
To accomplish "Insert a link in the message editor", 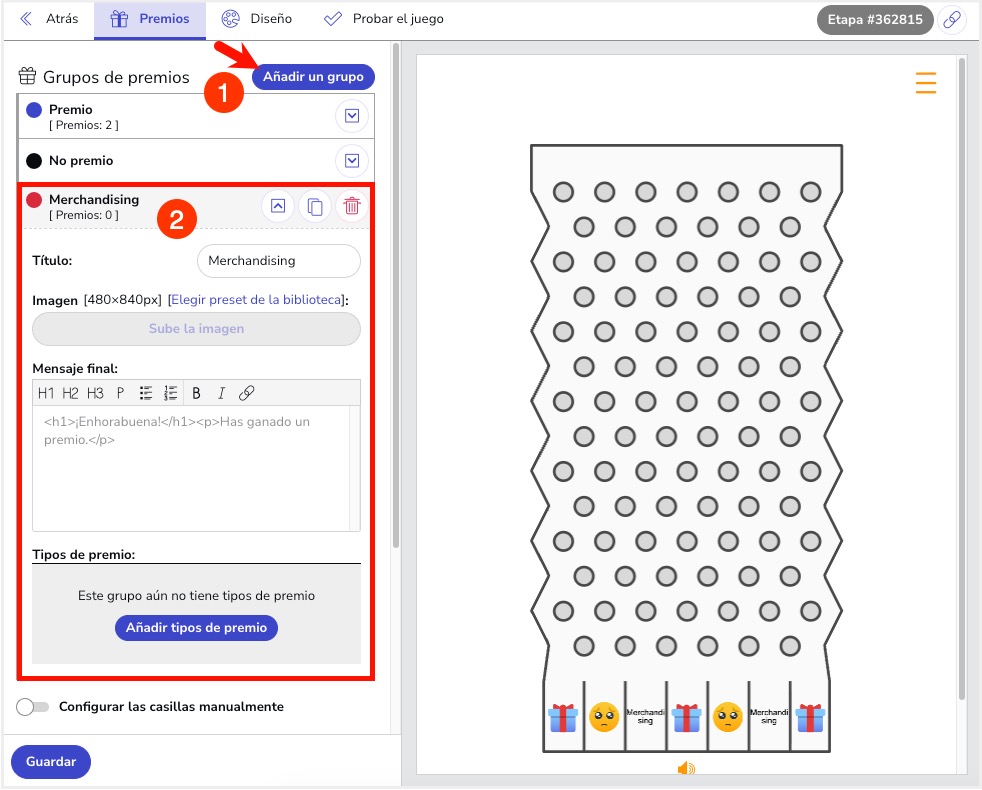I will (246, 393).
